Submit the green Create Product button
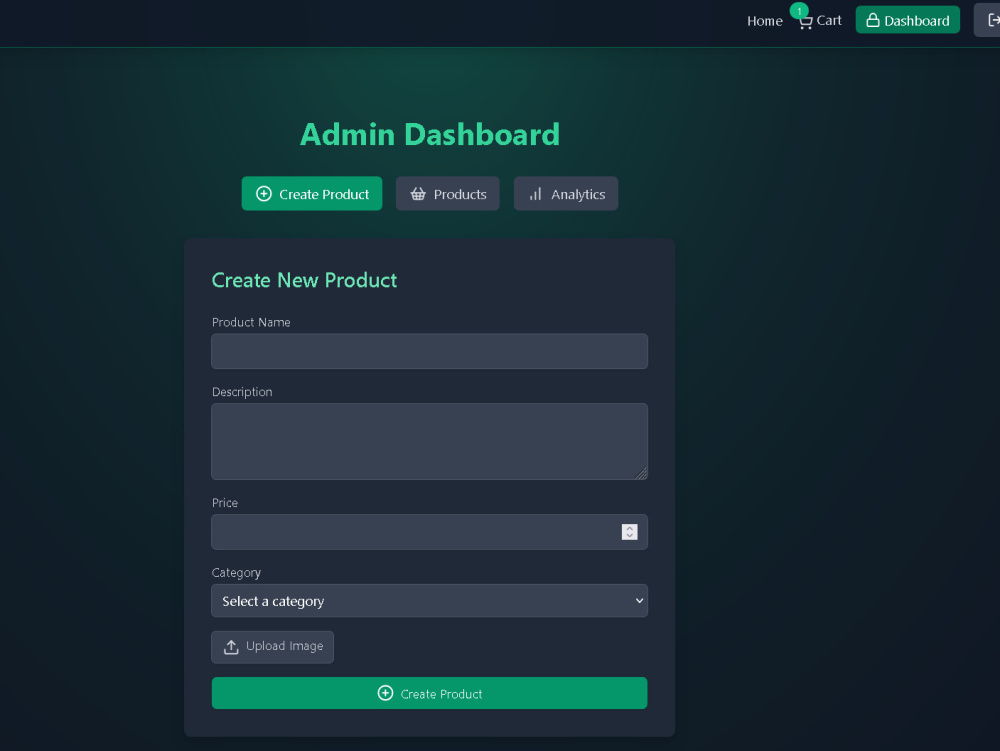1000x751 pixels. click(x=429, y=693)
